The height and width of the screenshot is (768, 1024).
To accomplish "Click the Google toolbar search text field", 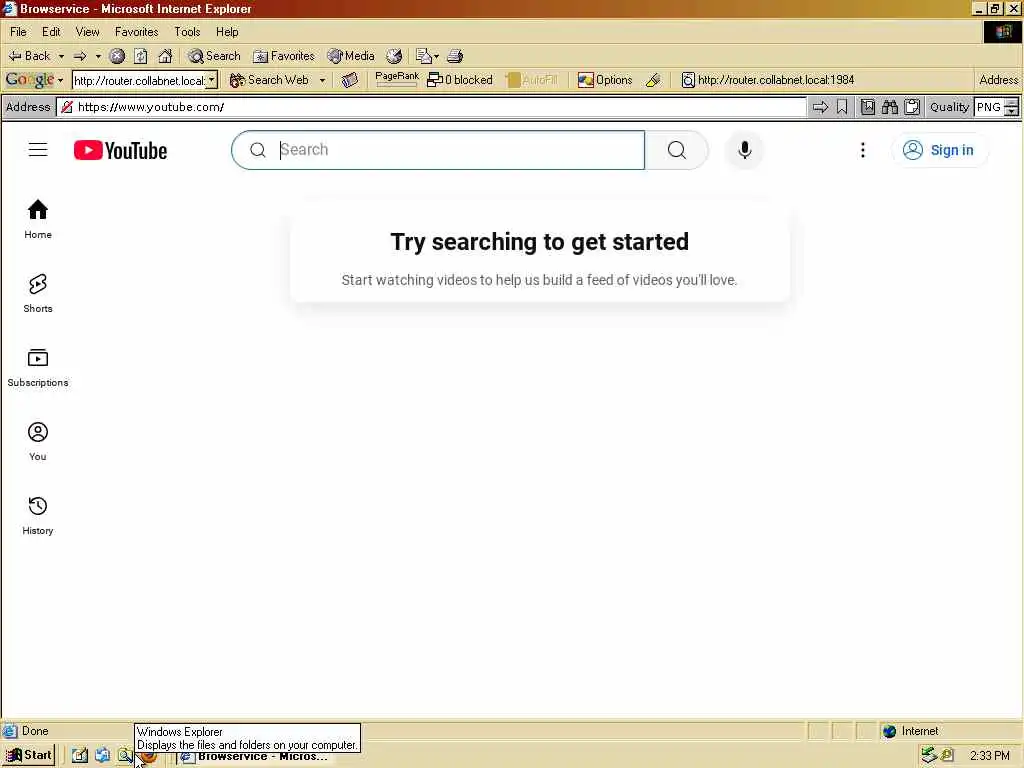I will pyautogui.click(x=140, y=80).
